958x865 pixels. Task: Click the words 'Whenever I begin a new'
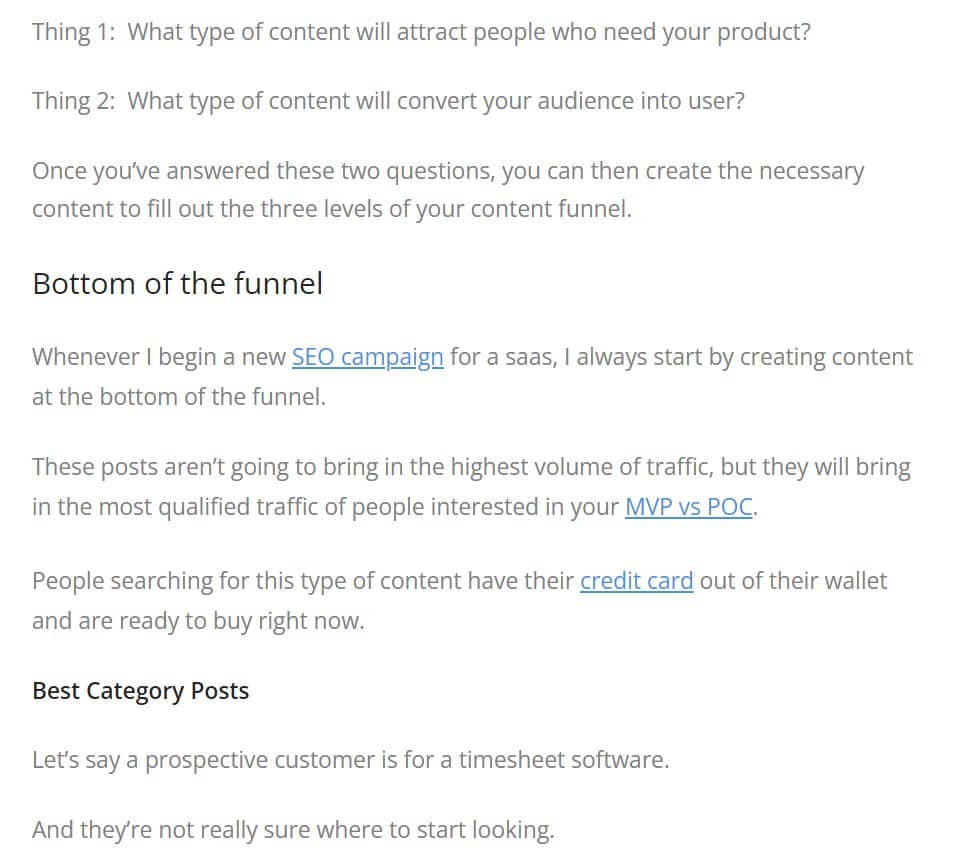click(x=158, y=357)
